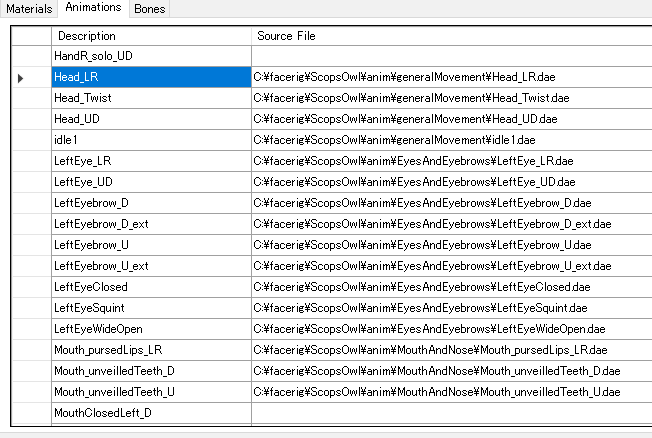Select the LeftEyeSquint description cell
This screenshot has height=438, width=652.
point(150,308)
